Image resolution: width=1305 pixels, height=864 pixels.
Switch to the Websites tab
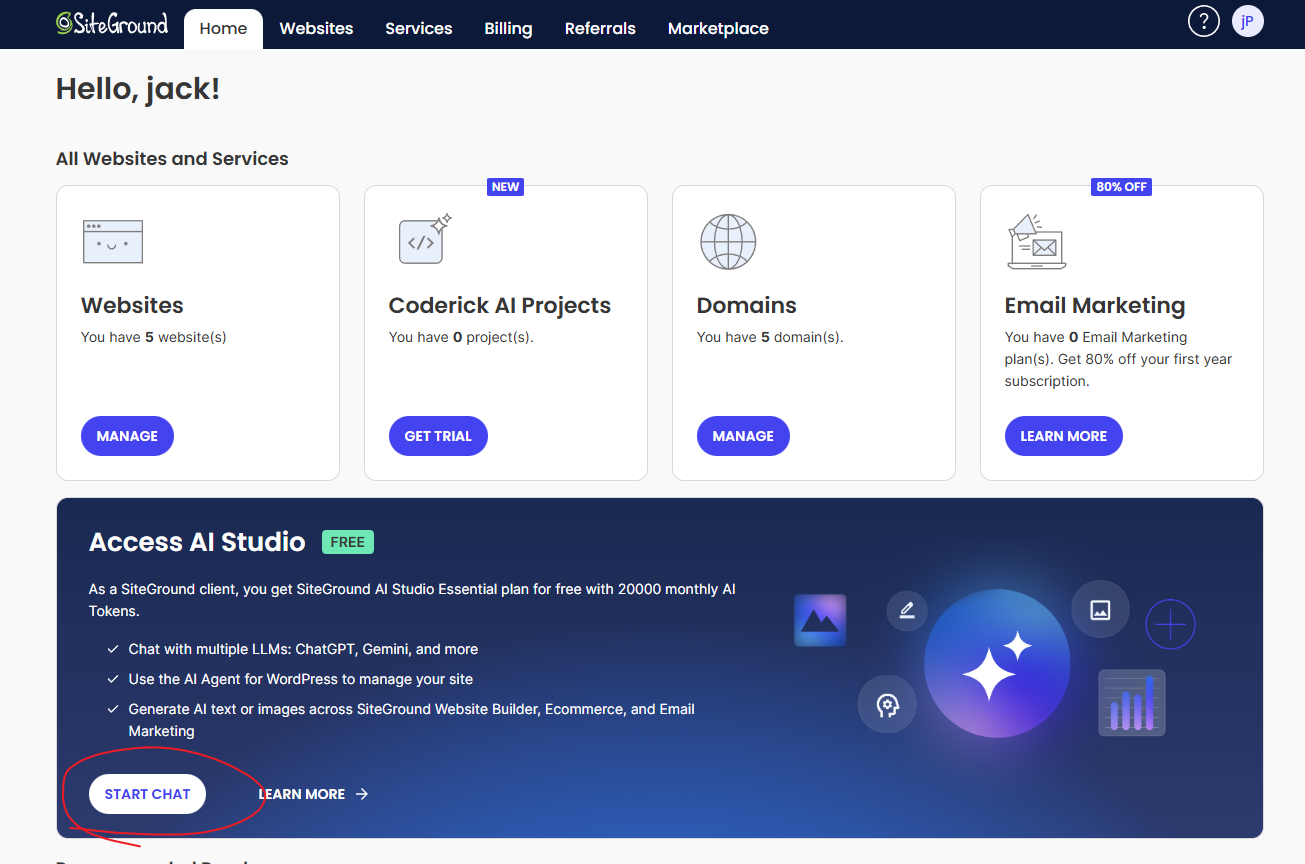(x=316, y=28)
